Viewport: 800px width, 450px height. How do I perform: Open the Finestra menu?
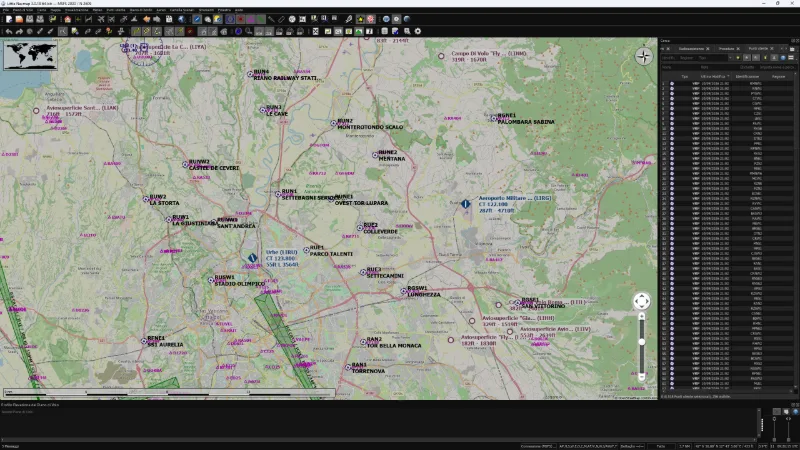click(224, 10)
